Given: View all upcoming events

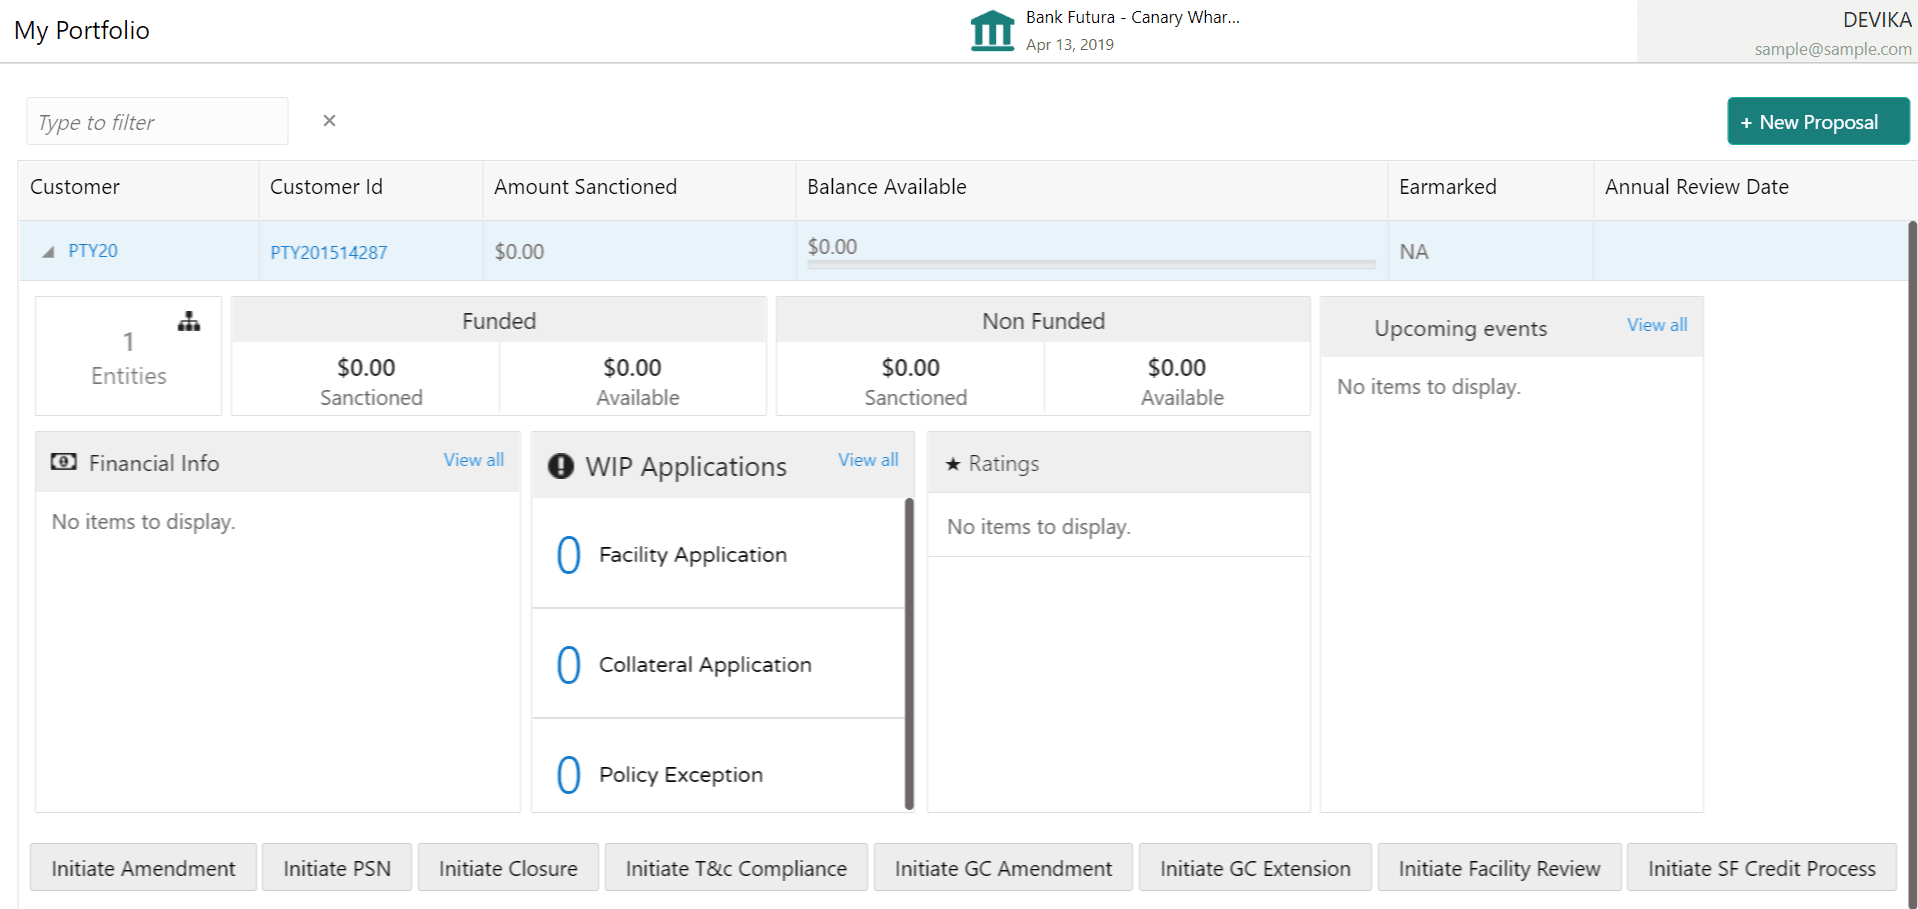Looking at the screenshot, I should pos(1656,325).
